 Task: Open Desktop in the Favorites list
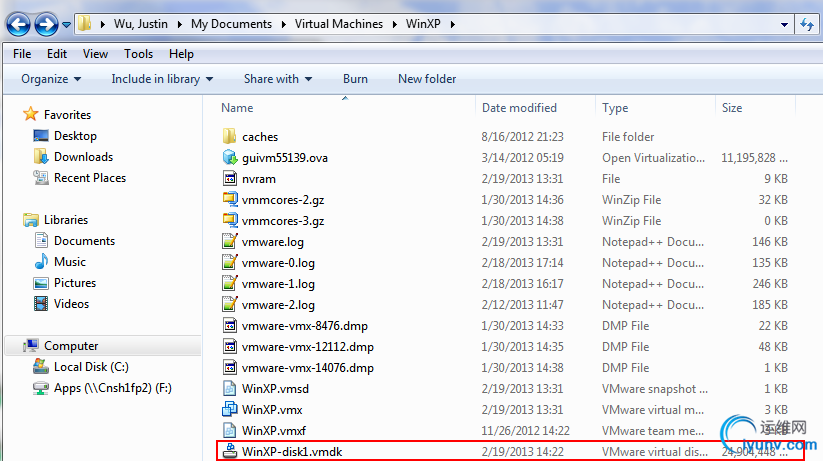(x=75, y=136)
